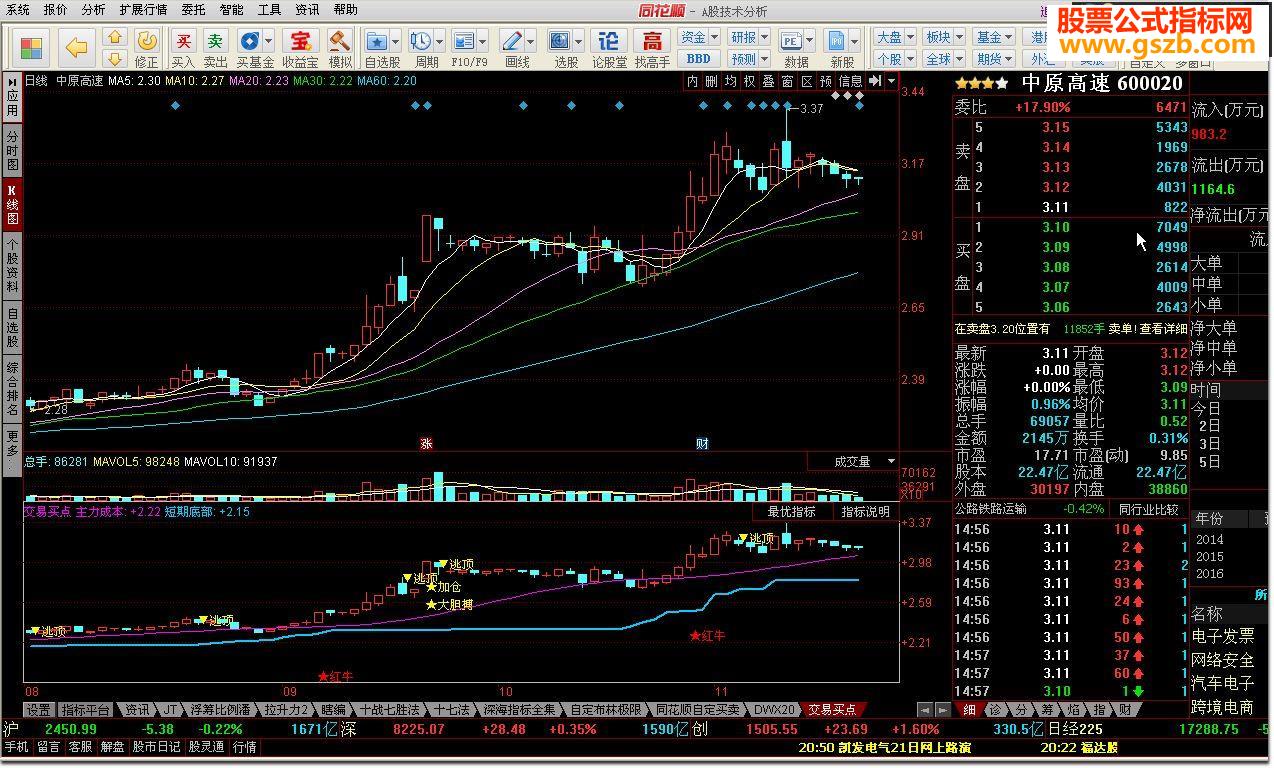Click the 同行业比较 button
The width and height of the screenshot is (1274, 768).
click(x=1149, y=509)
